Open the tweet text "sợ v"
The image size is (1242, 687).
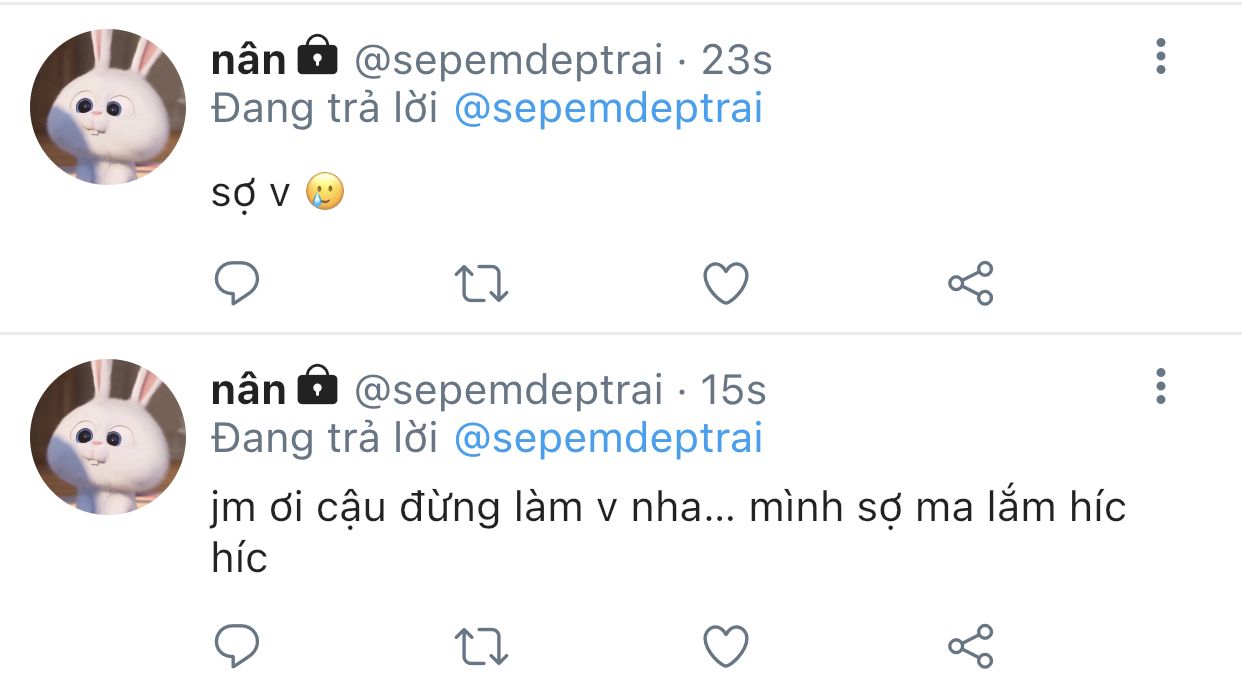(250, 193)
